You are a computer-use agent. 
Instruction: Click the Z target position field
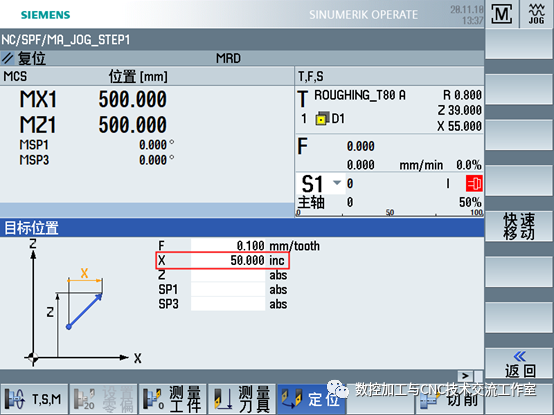228,275
